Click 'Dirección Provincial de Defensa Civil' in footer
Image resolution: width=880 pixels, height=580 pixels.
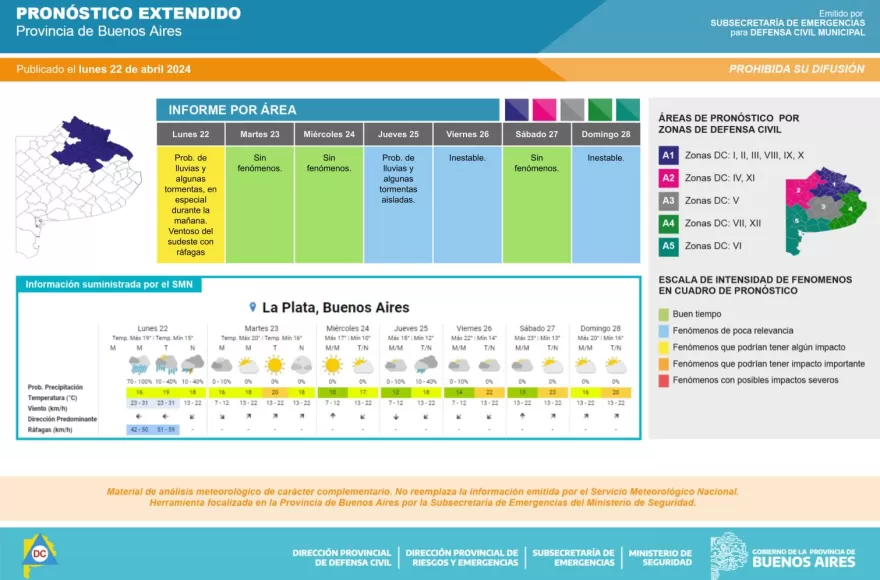click(342, 558)
